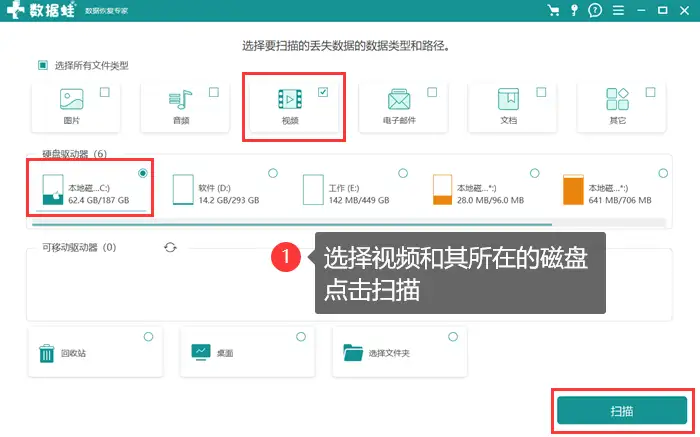Click the 工作 (E:) drive icon
This screenshot has height=437, width=700.
coord(313,190)
